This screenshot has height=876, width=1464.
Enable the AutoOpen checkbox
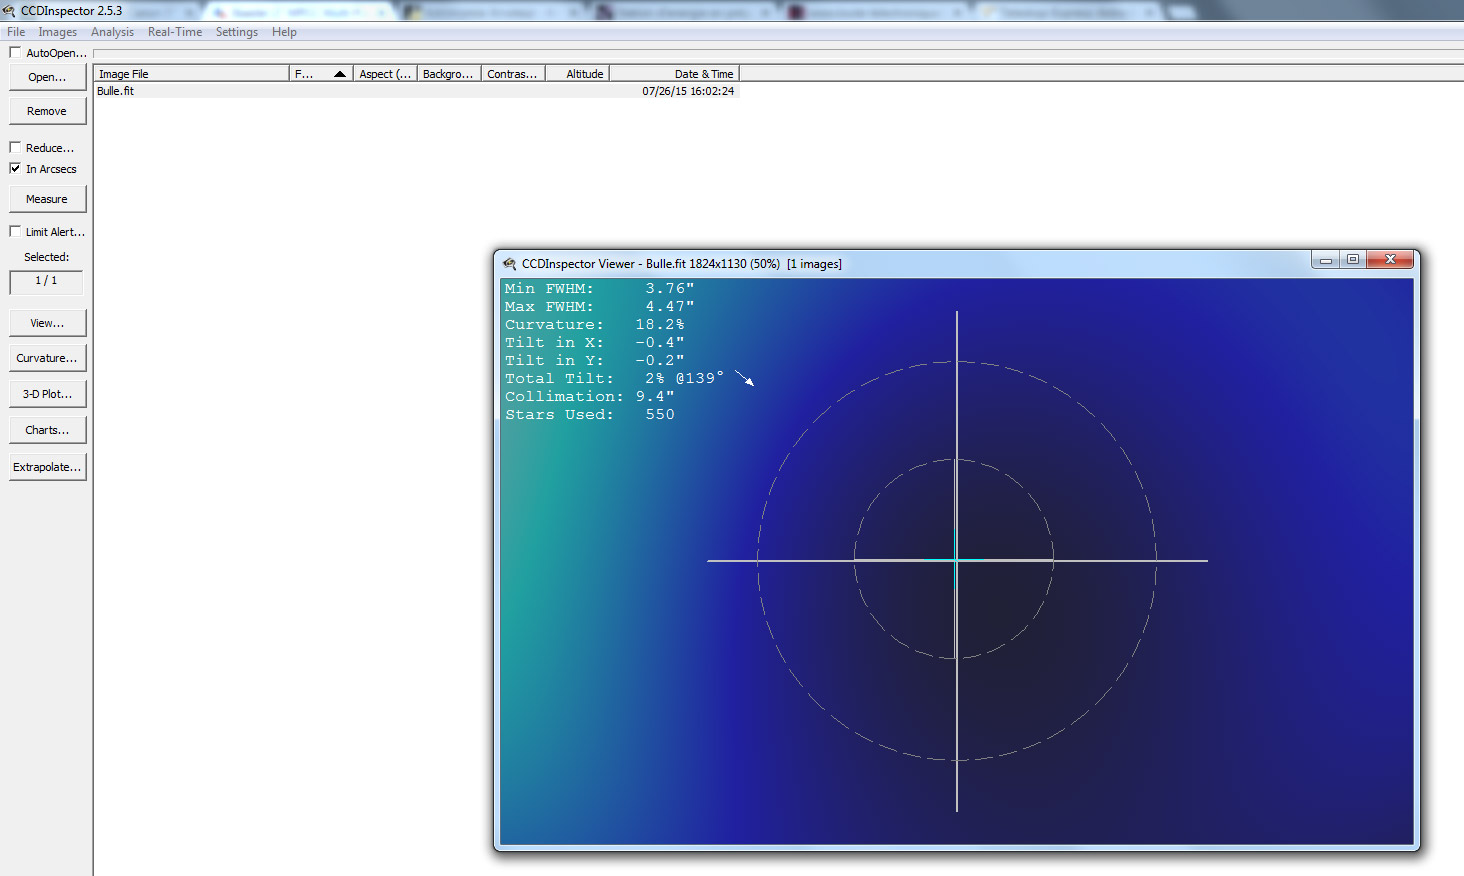[x=15, y=52]
